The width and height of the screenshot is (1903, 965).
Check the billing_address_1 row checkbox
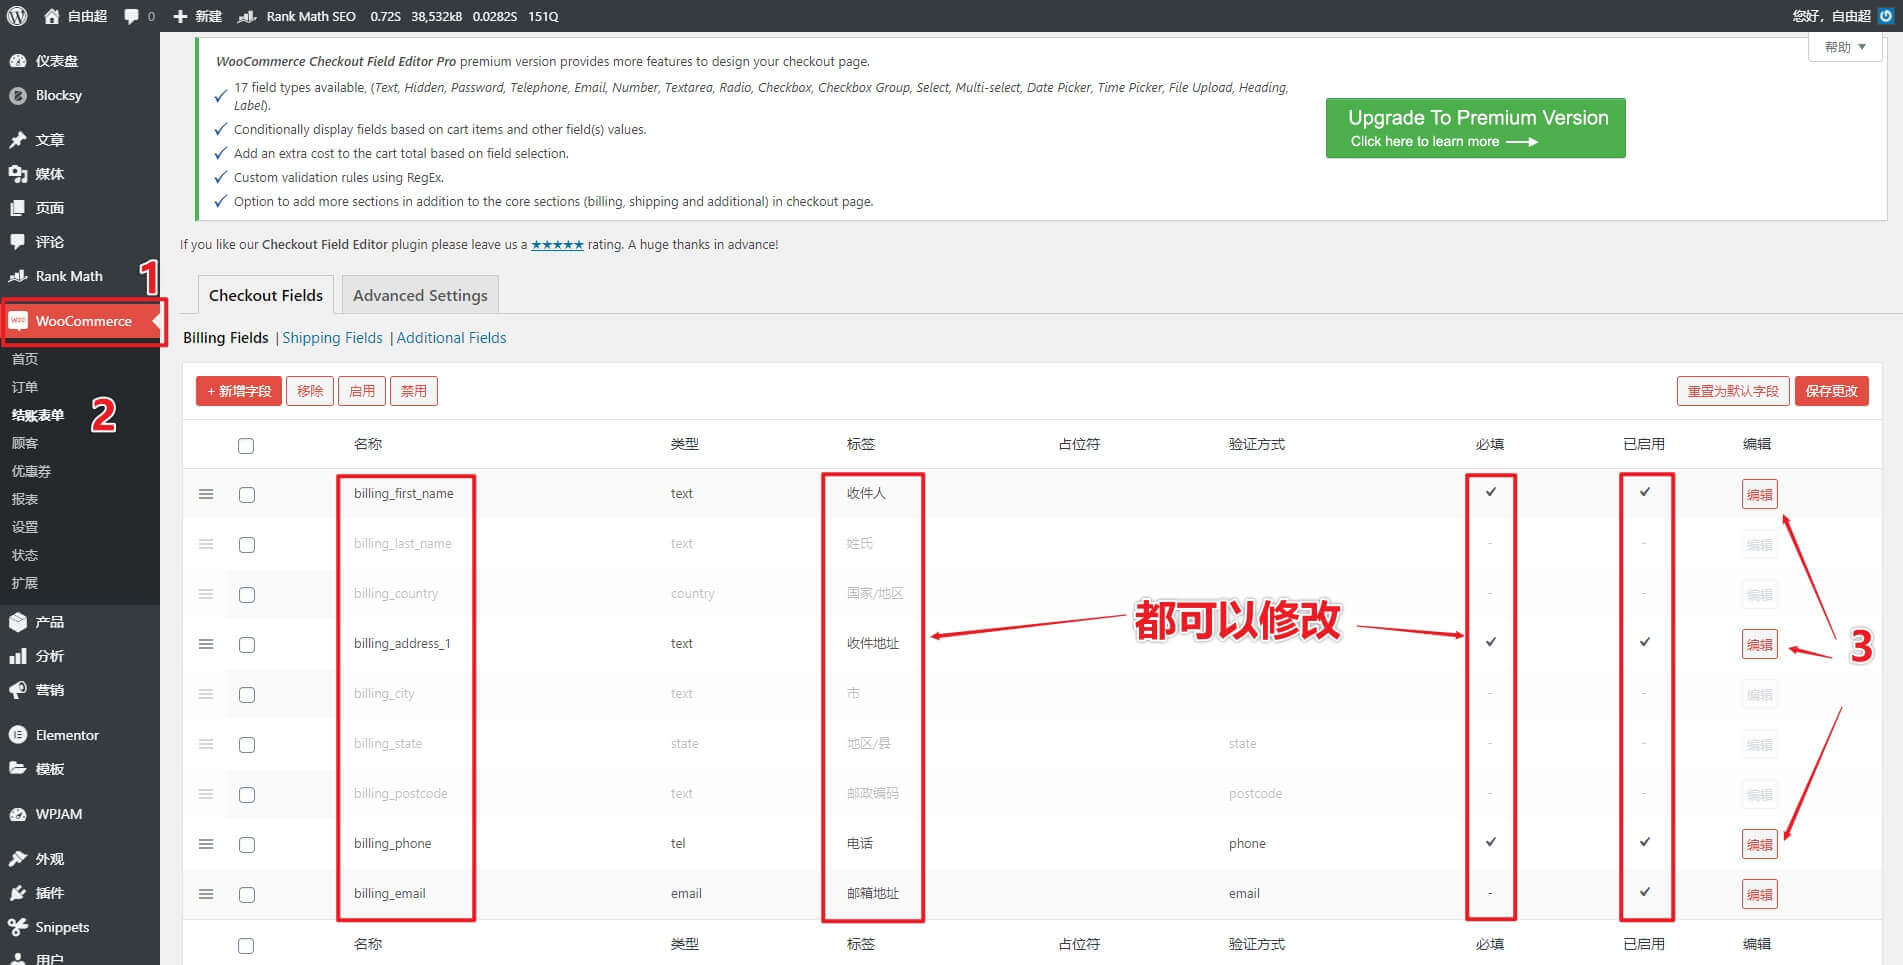click(247, 645)
